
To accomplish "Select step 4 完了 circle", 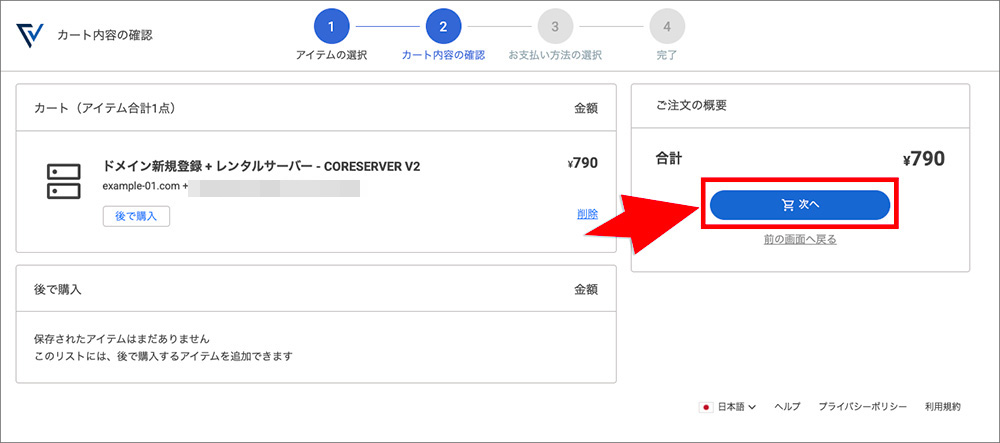I will click(667, 27).
